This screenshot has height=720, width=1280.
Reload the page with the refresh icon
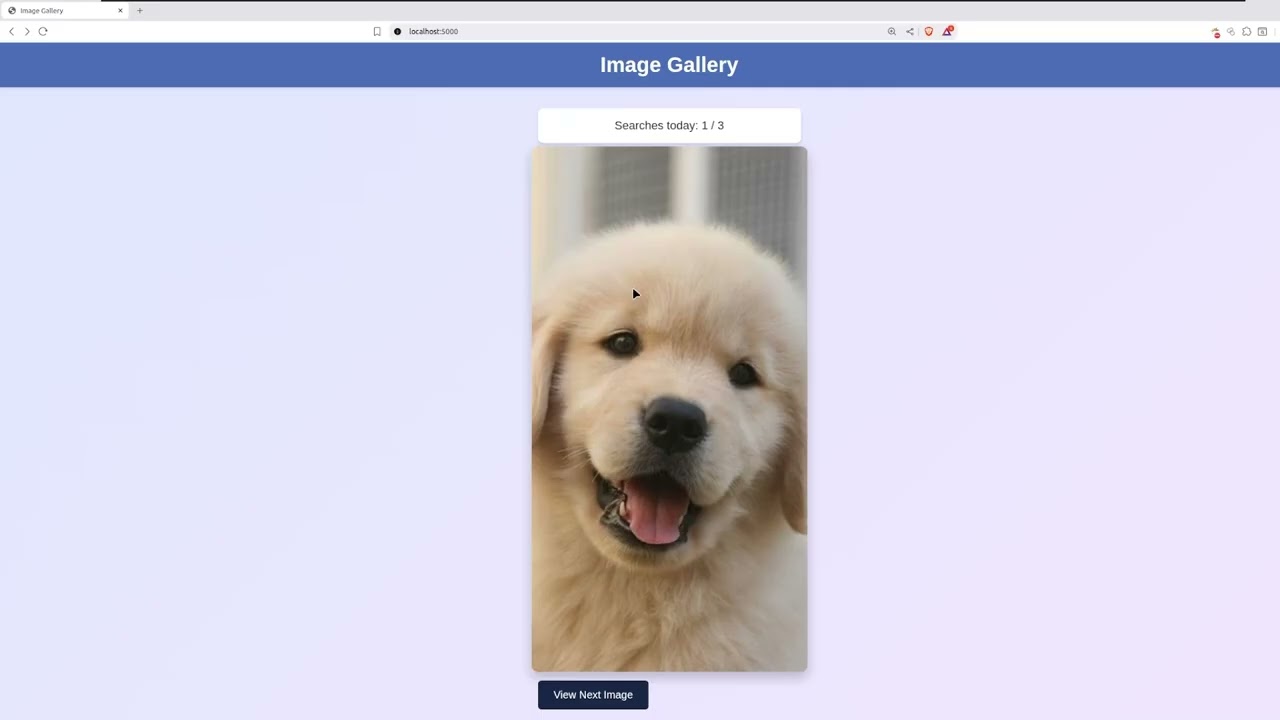(43, 31)
